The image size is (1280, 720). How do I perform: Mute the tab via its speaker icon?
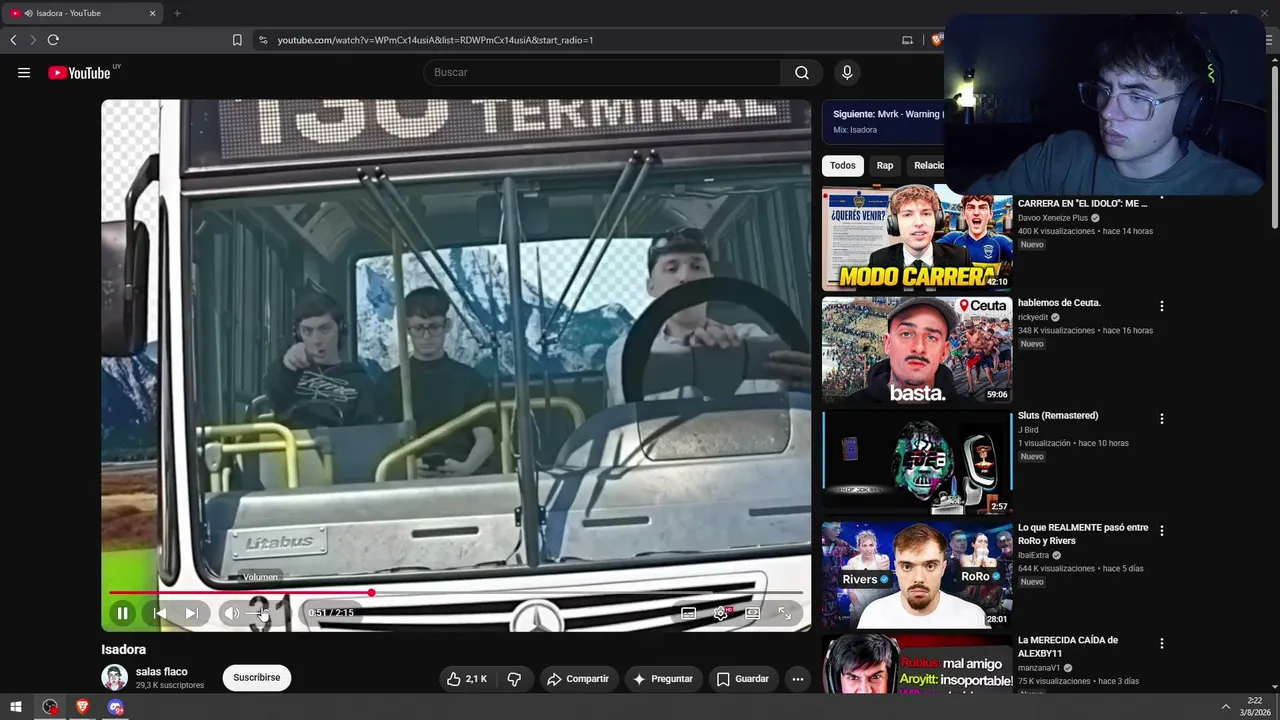(28, 13)
